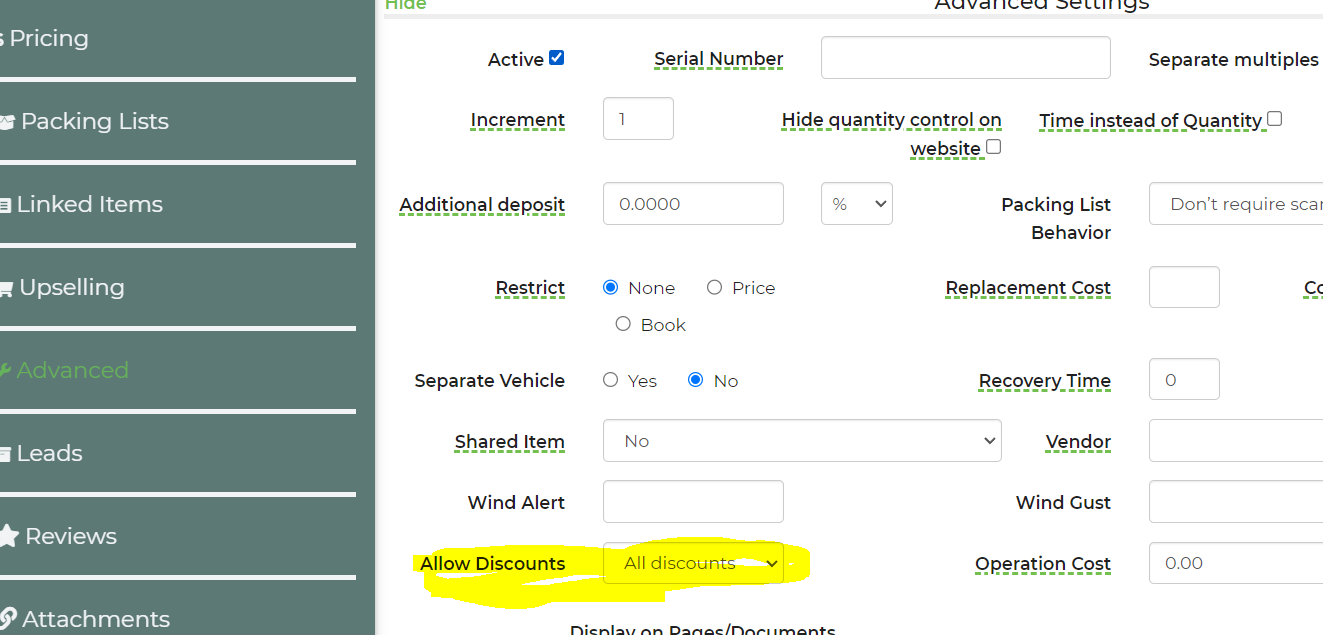Open the Allow Discounts dropdown

pyautogui.click(x=693, y=563)
